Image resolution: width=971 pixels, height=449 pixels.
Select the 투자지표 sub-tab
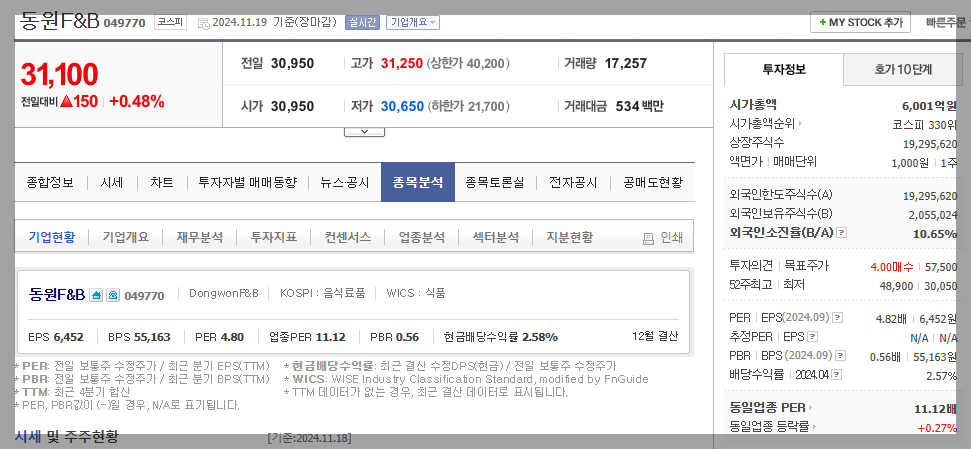tap(274, 237)
